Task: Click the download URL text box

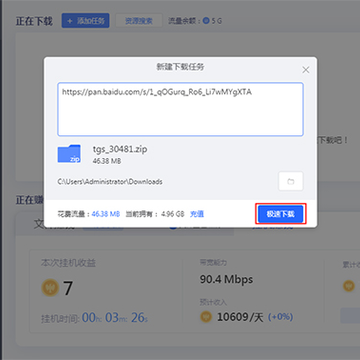Action: (x=180, y=109)
